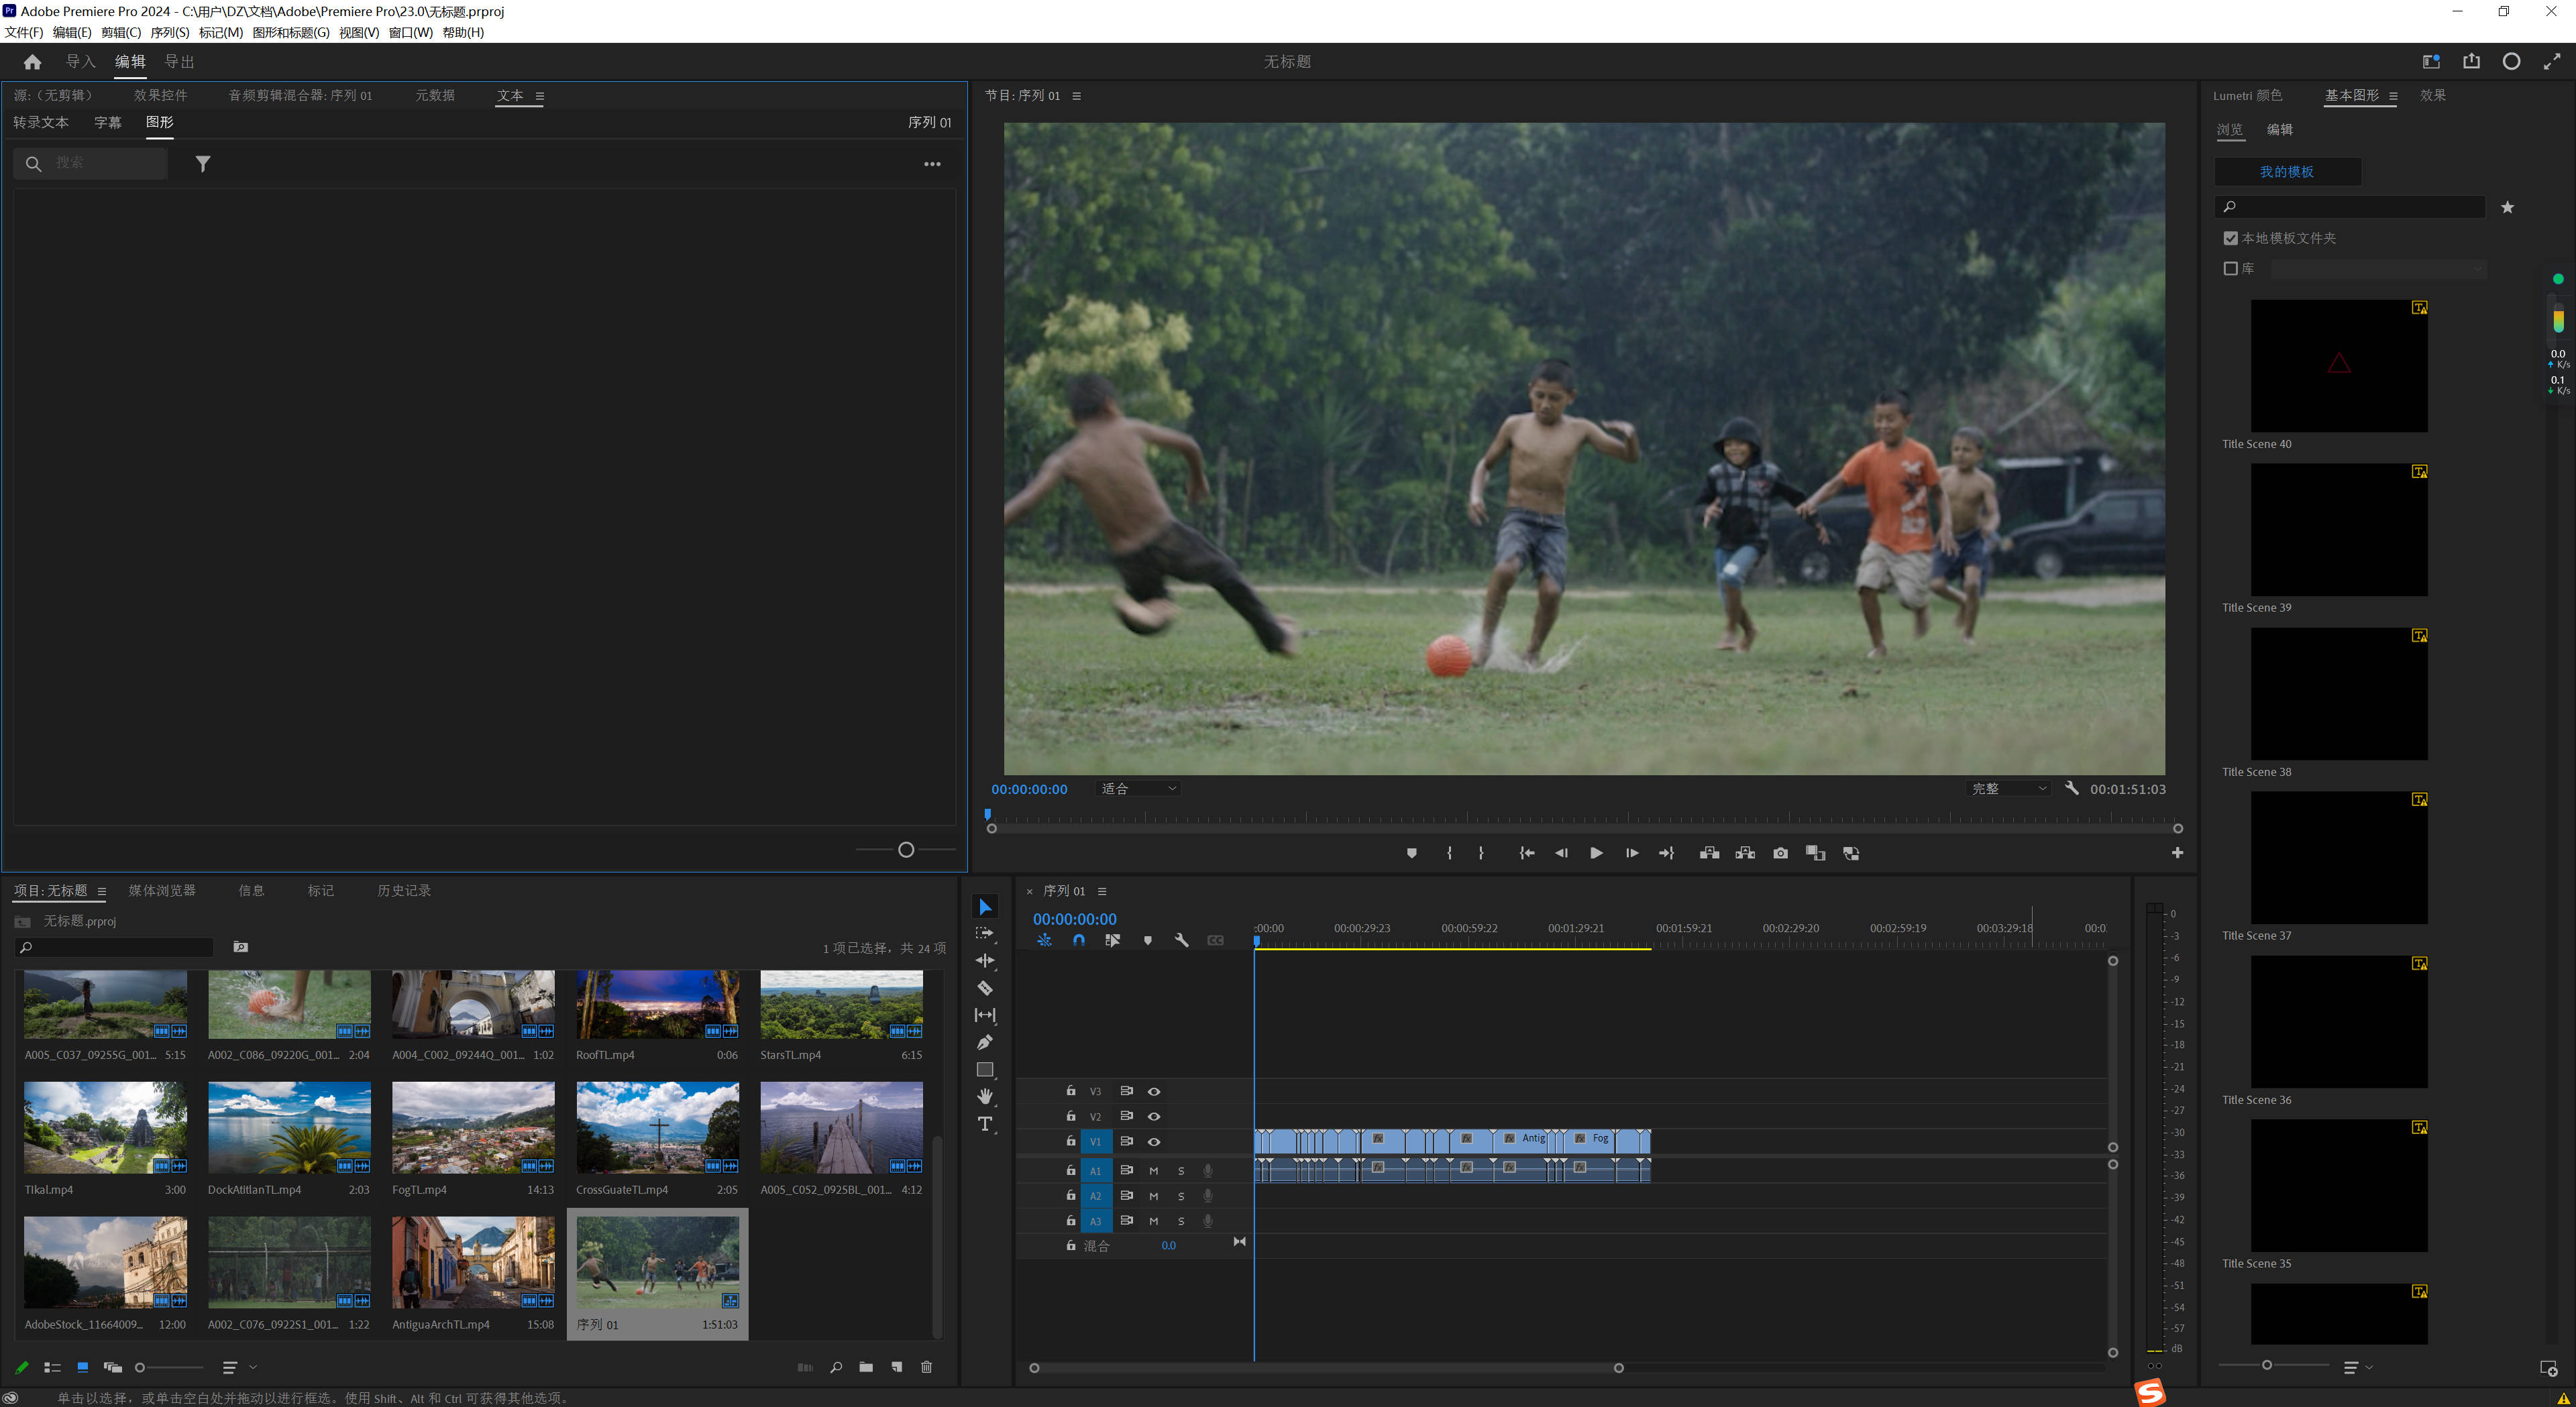Activate the Pen tool in the tools panel

coord(985,1041)
